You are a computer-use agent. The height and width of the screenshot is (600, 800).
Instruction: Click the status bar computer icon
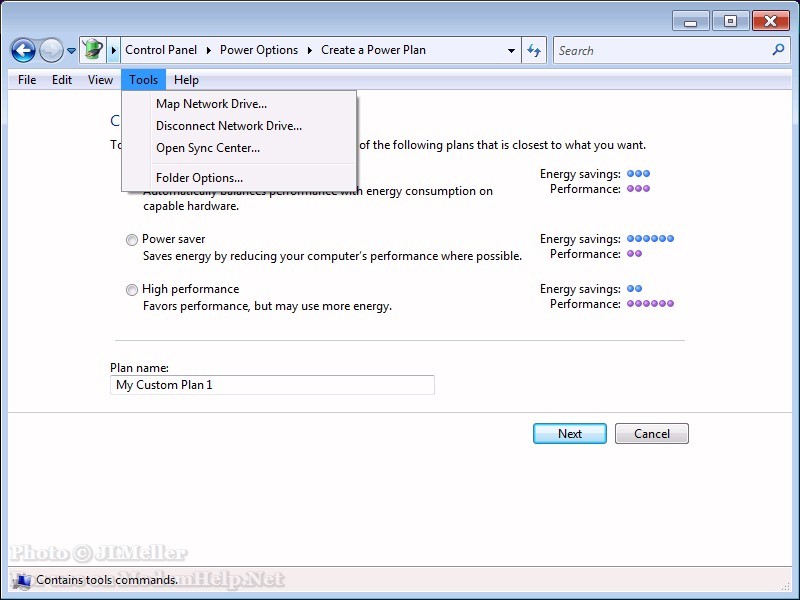22,581
